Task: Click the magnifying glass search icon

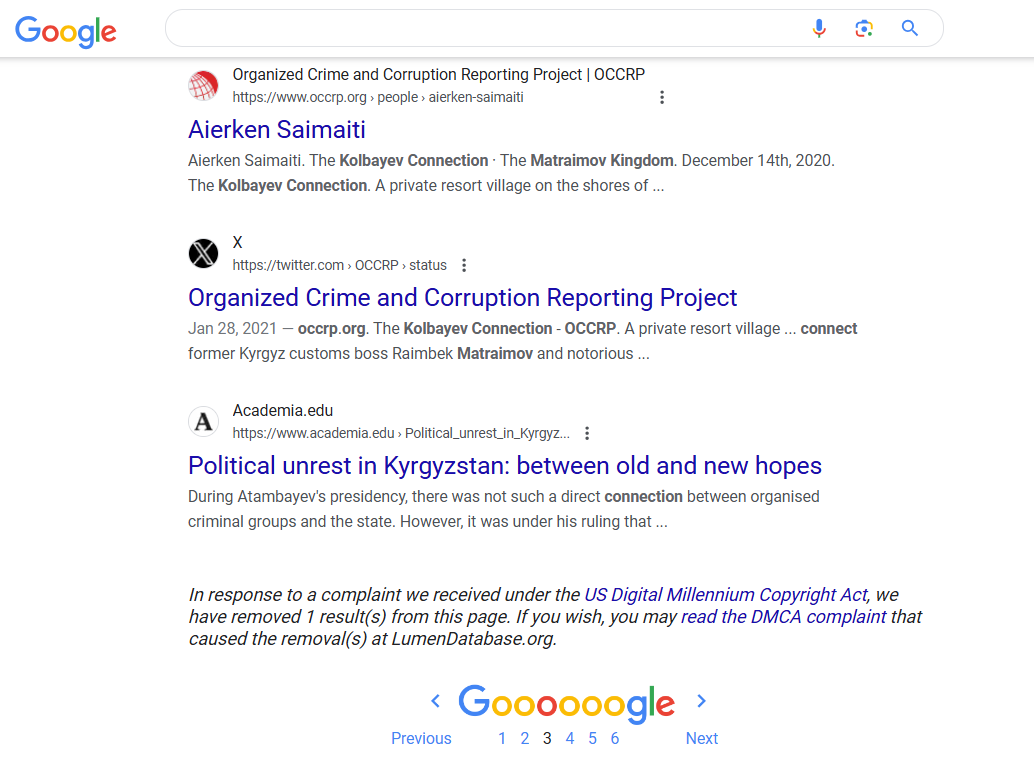Action: (x=909, y=28)
